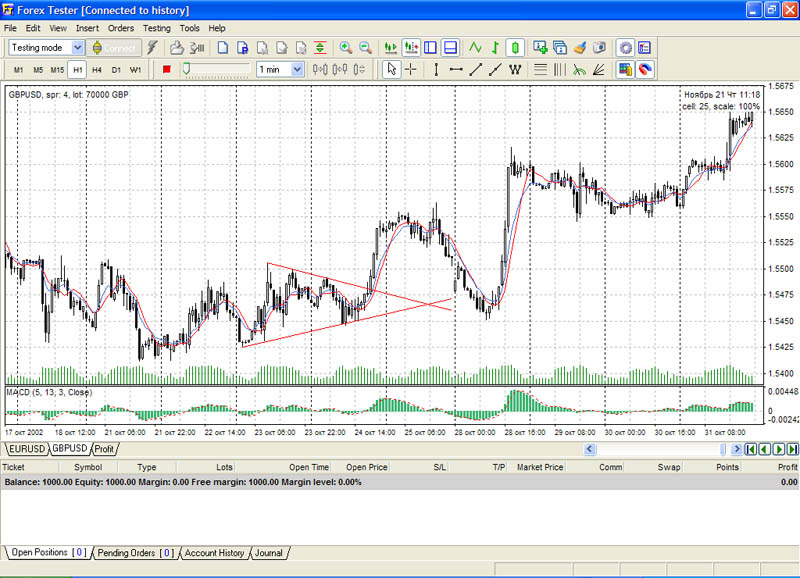800x578 pixels.
Task: Select the horizontal line tool
Action: click(x=456, y=69)
